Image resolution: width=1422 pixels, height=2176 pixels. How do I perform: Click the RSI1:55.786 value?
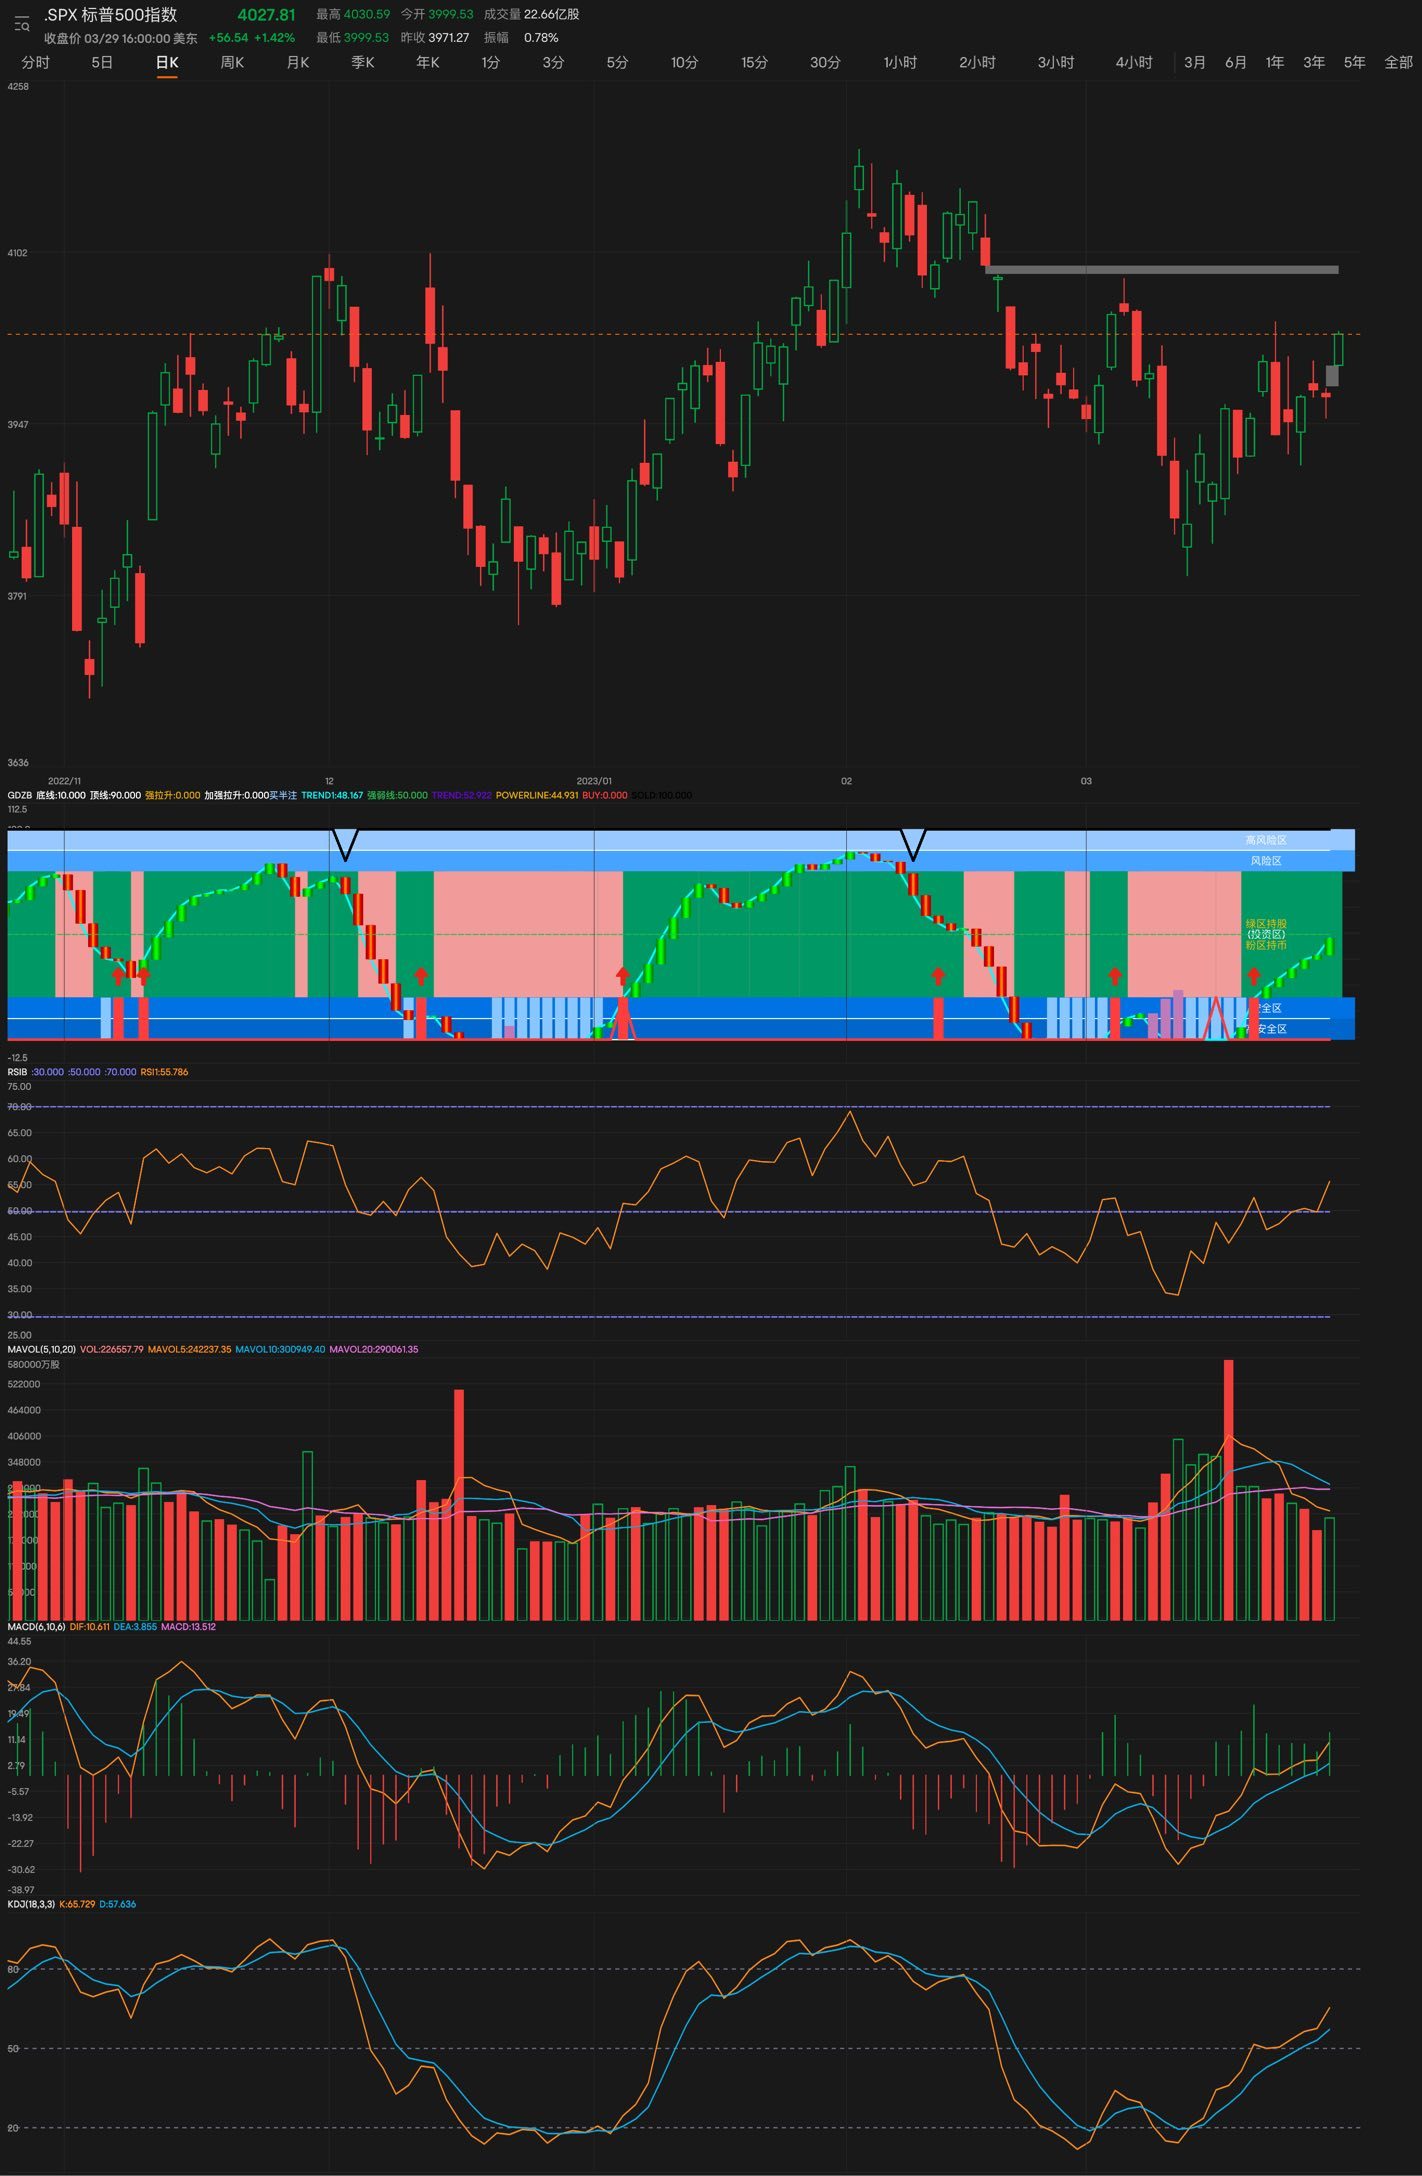164,1072
